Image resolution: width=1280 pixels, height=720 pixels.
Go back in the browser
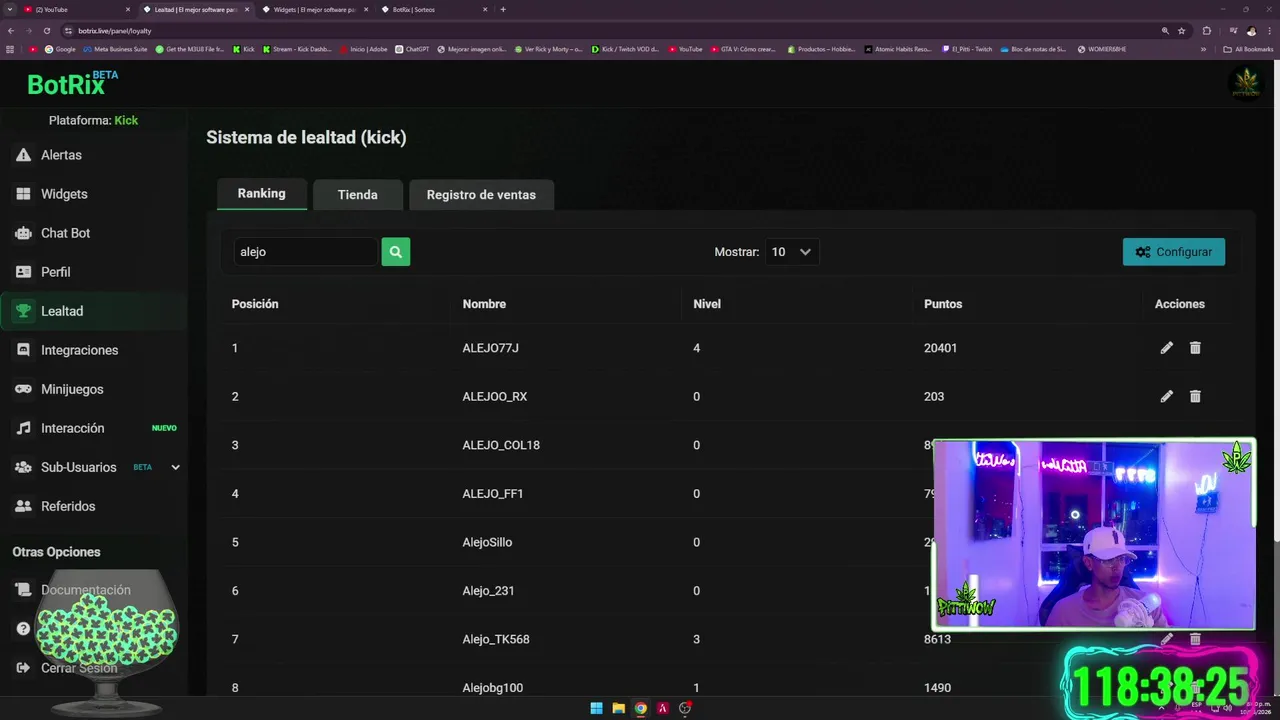pyautogui.click(x=10, y=31)
